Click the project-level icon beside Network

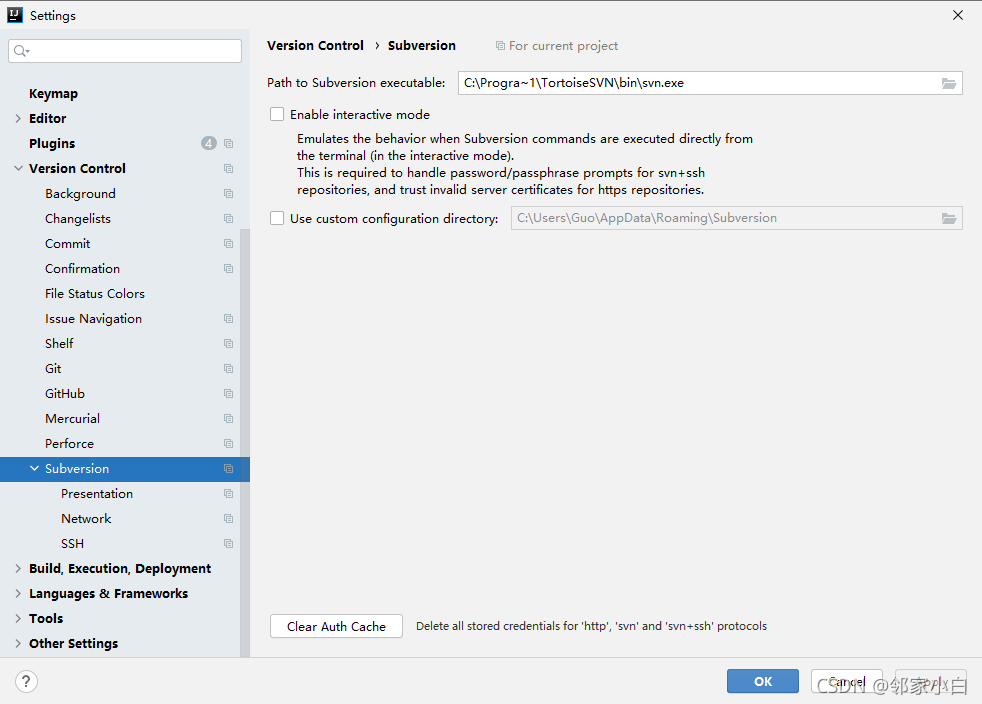point(229,519)
